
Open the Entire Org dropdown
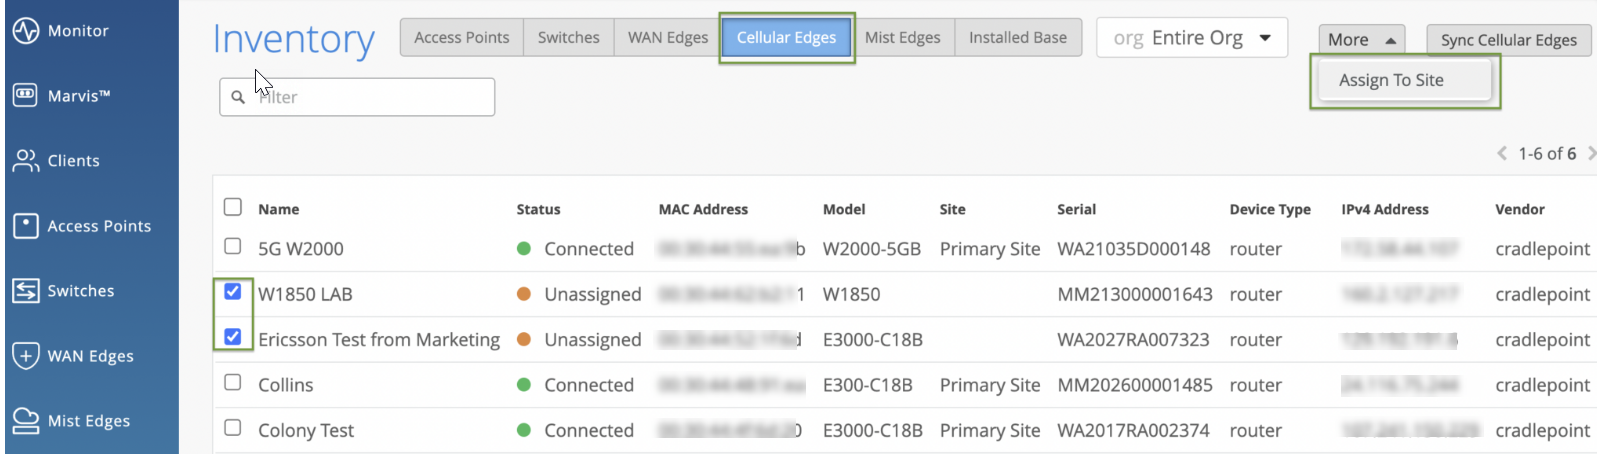coord(1192,38)
